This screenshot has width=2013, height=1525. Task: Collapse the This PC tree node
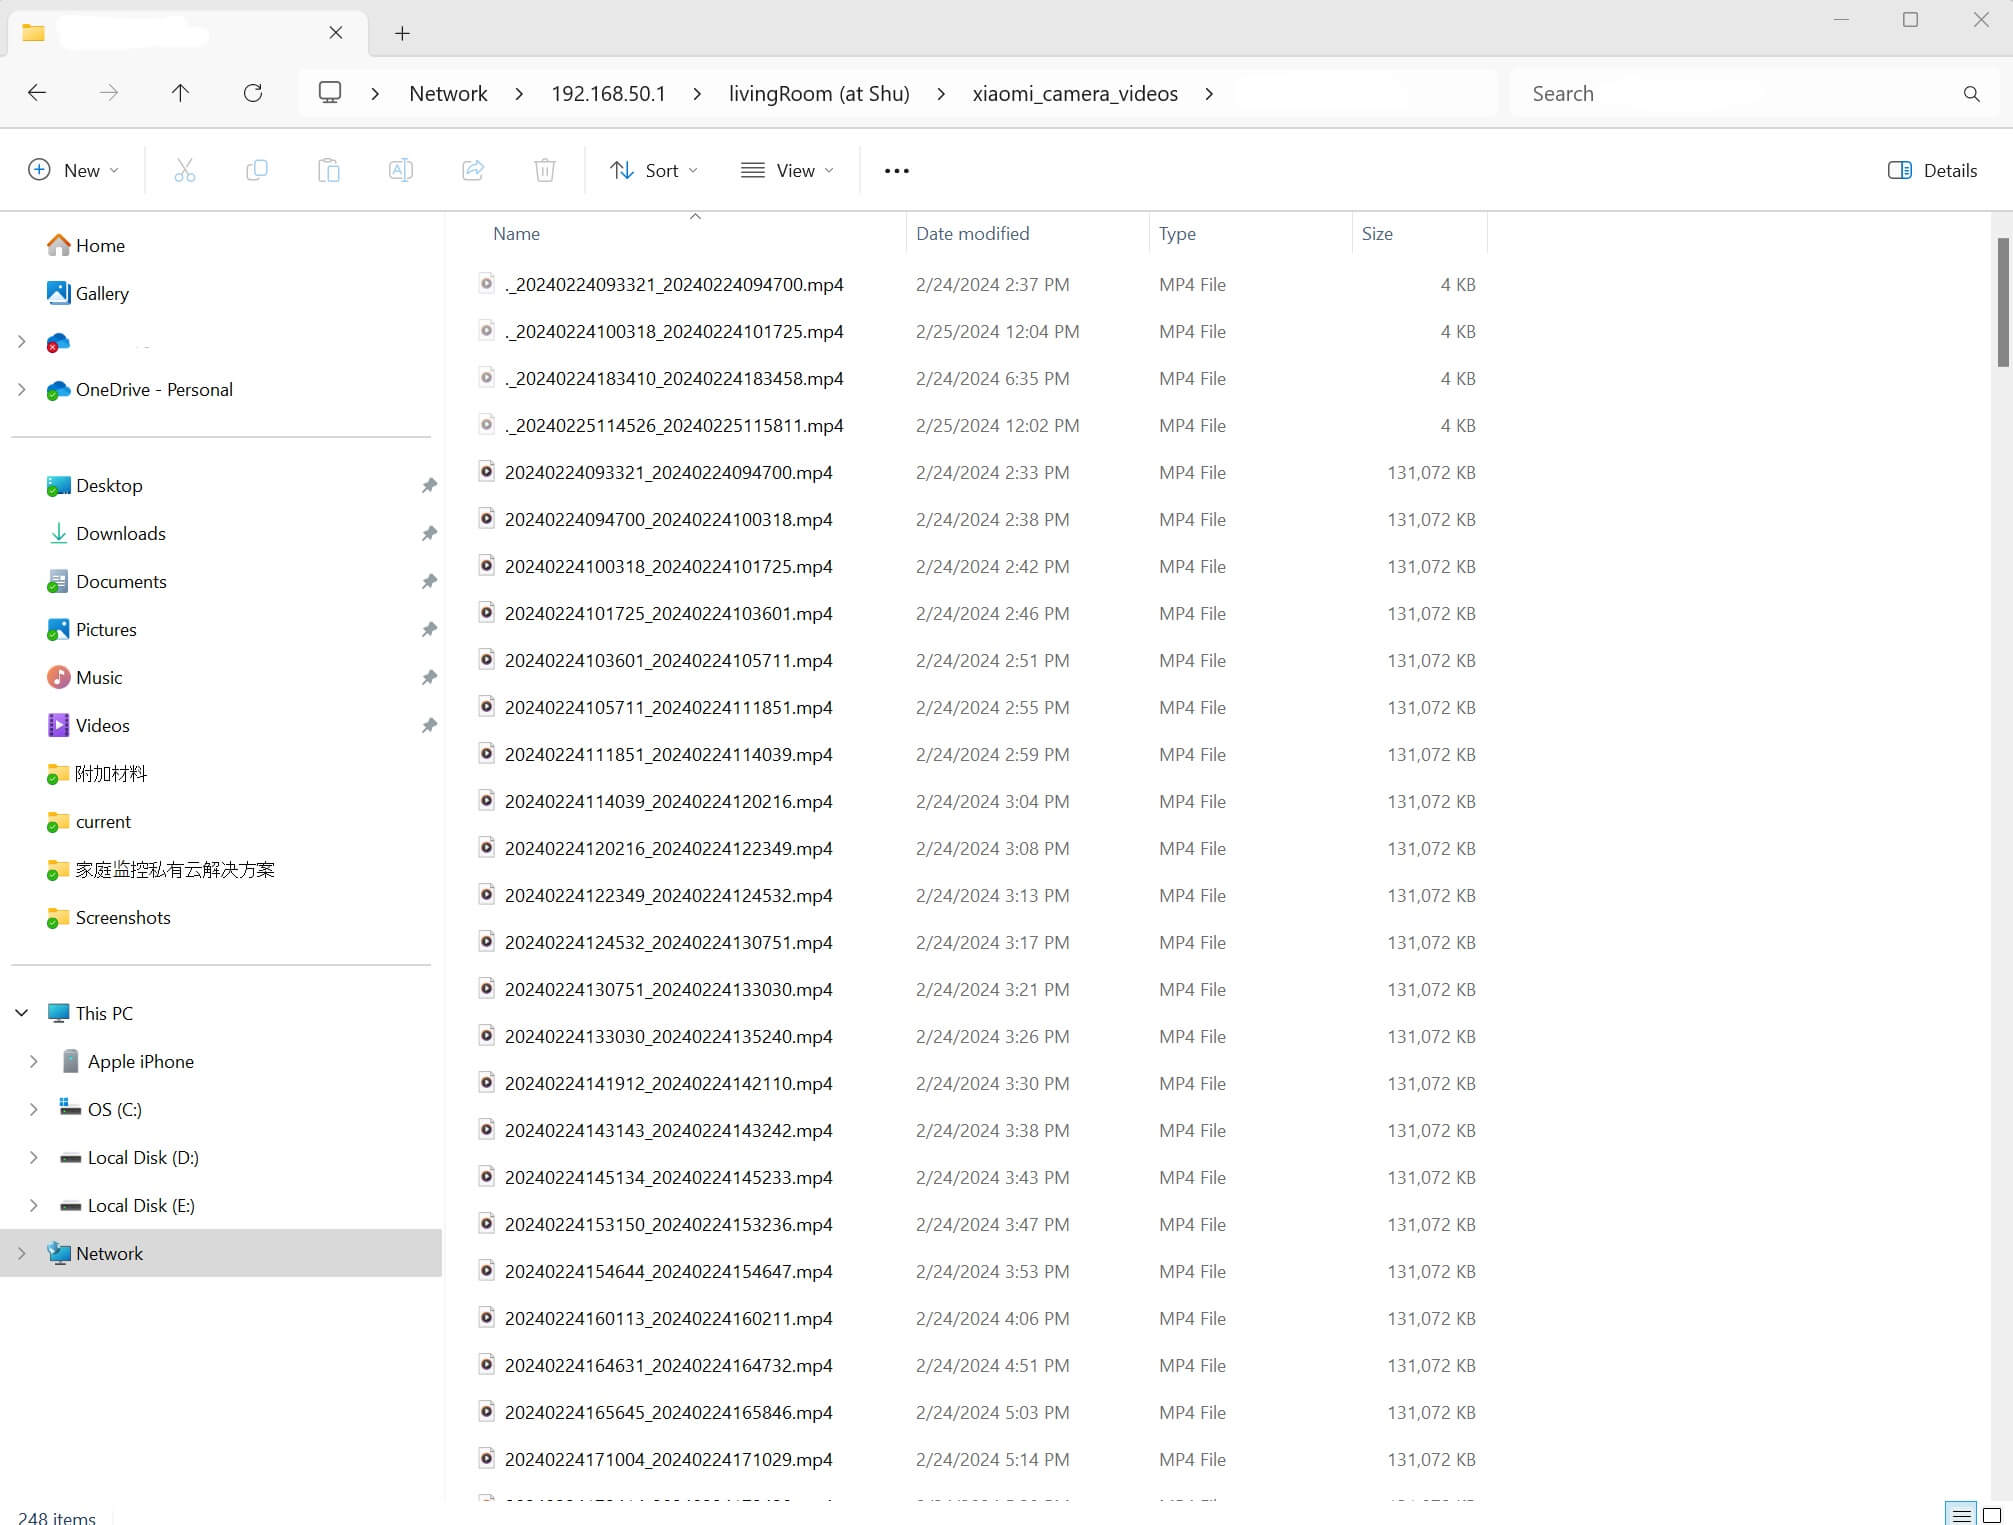tap(21, 1013)
